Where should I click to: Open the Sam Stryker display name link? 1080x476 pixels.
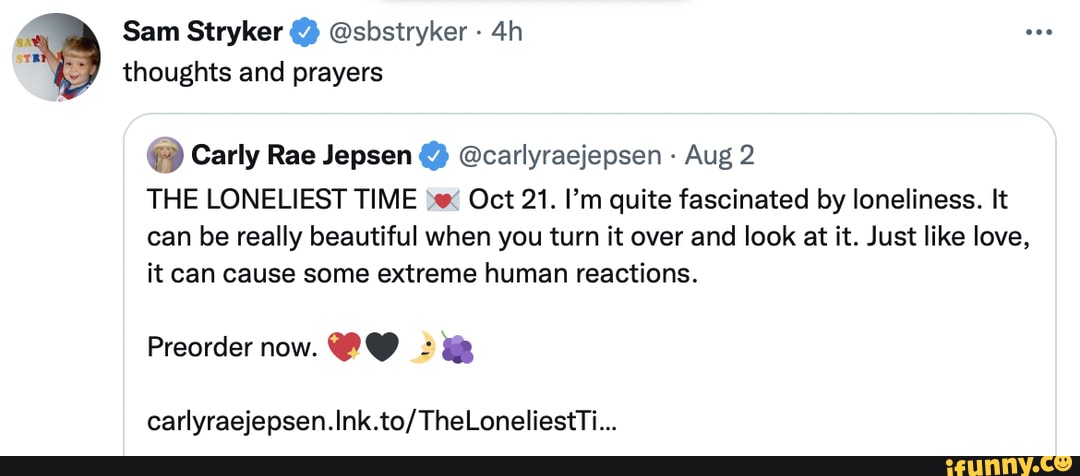[x=202, y=32]
